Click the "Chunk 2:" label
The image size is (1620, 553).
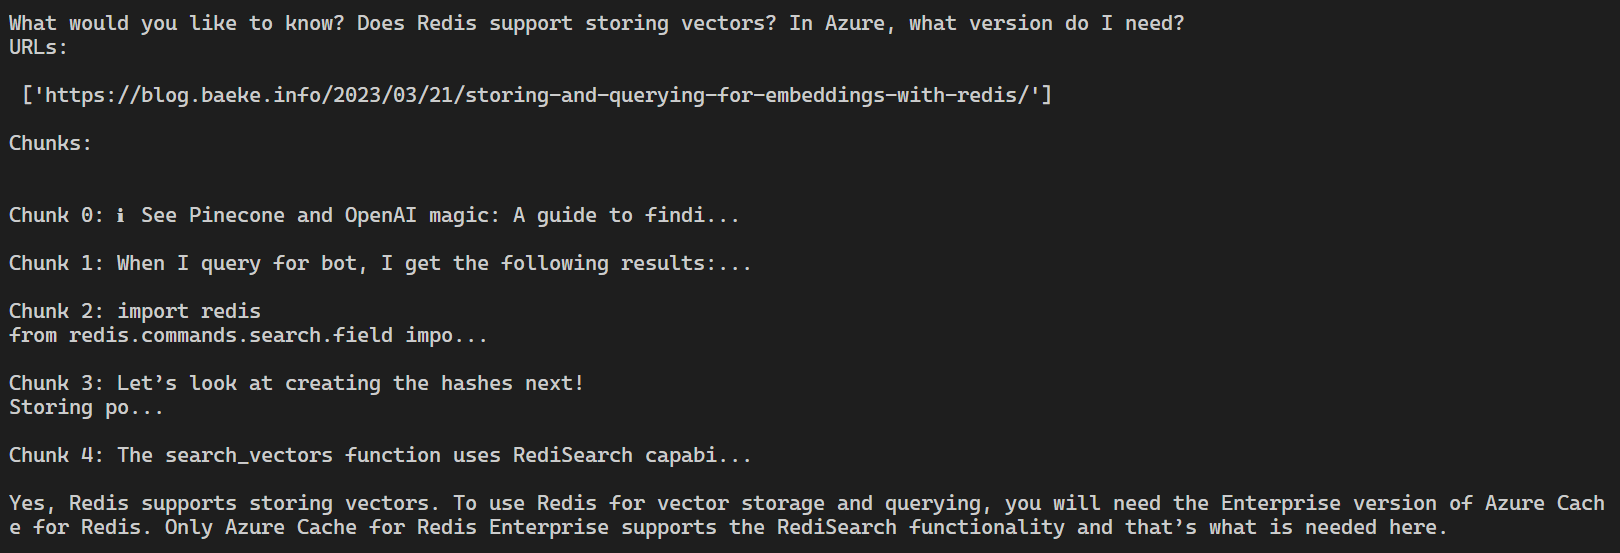tap(56, 311)
